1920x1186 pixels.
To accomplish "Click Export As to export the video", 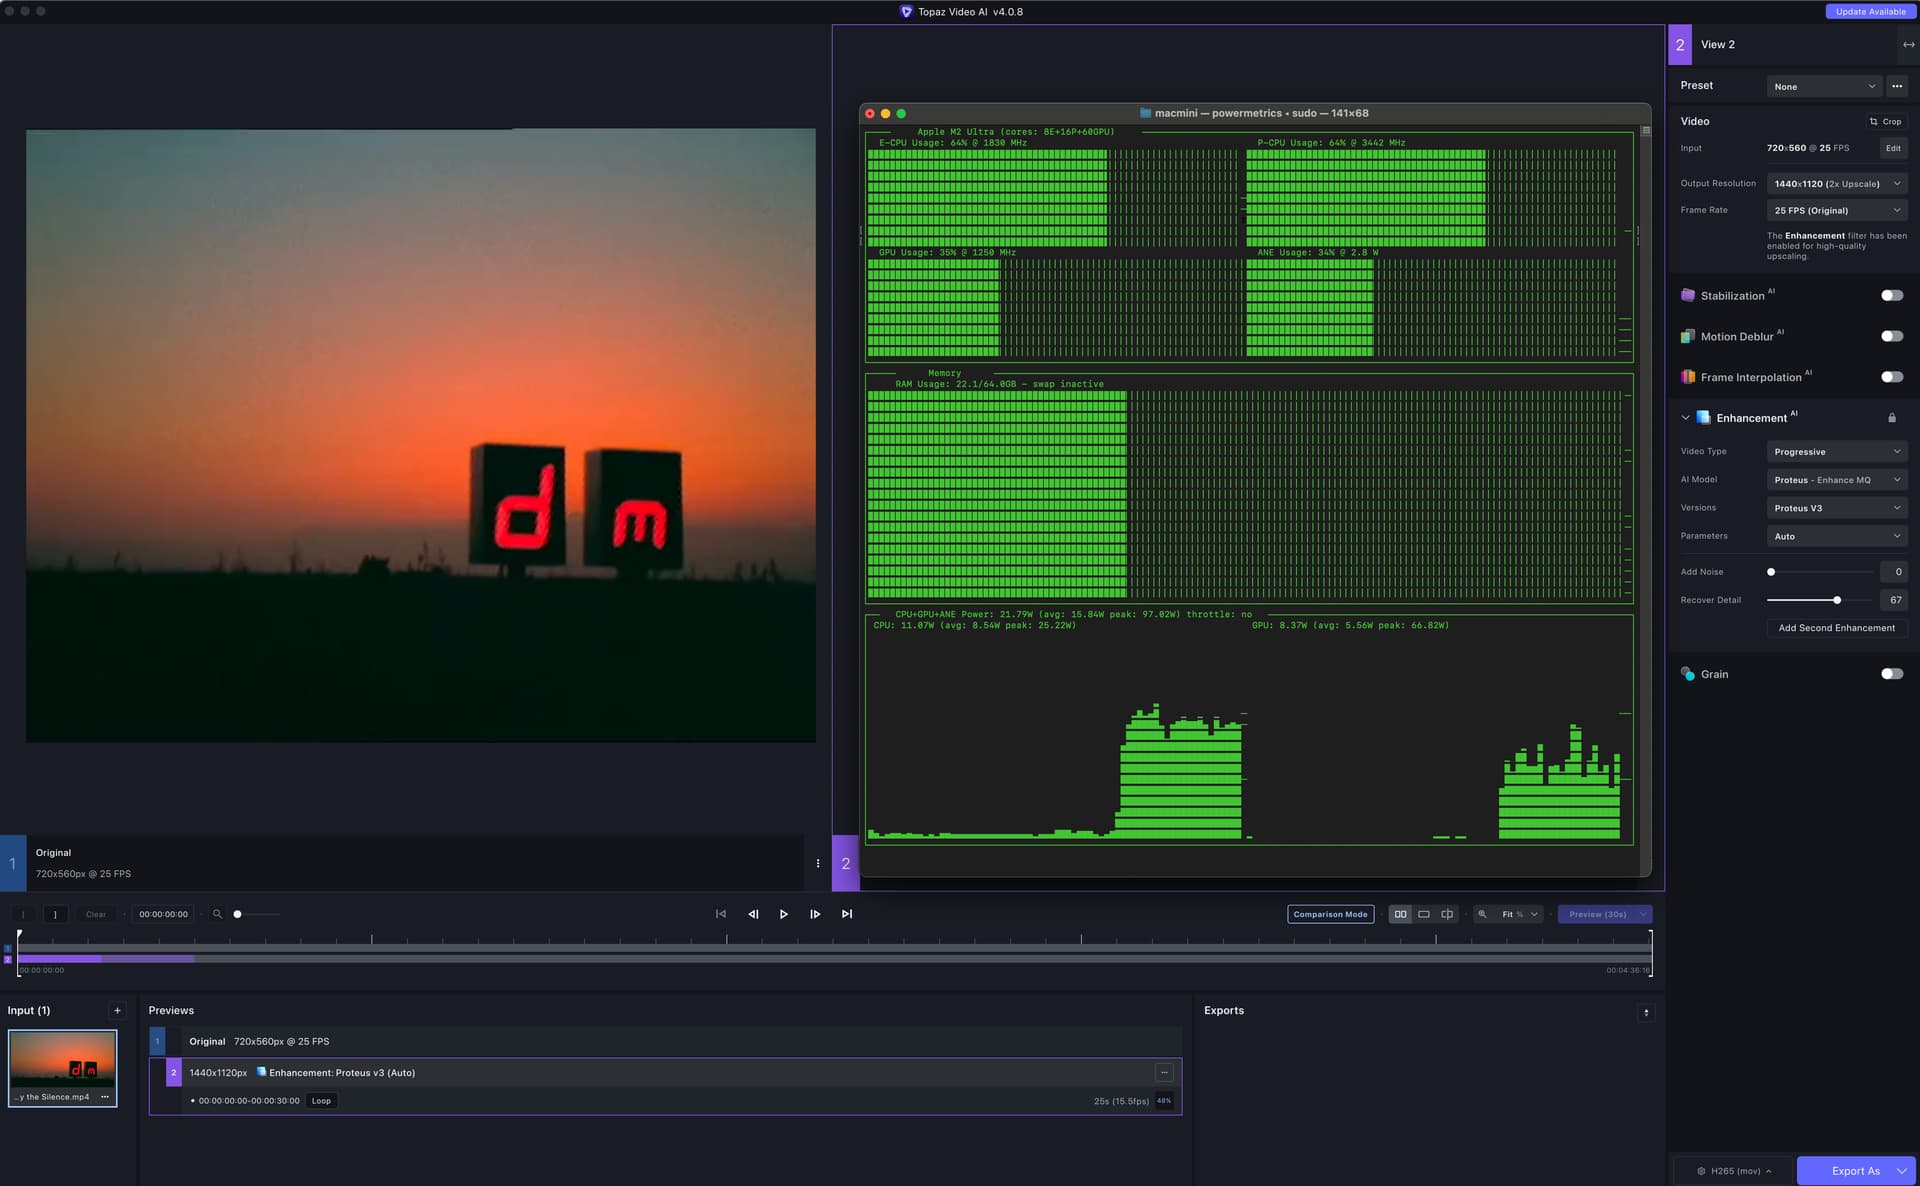I will (x=1855, y=1170).
